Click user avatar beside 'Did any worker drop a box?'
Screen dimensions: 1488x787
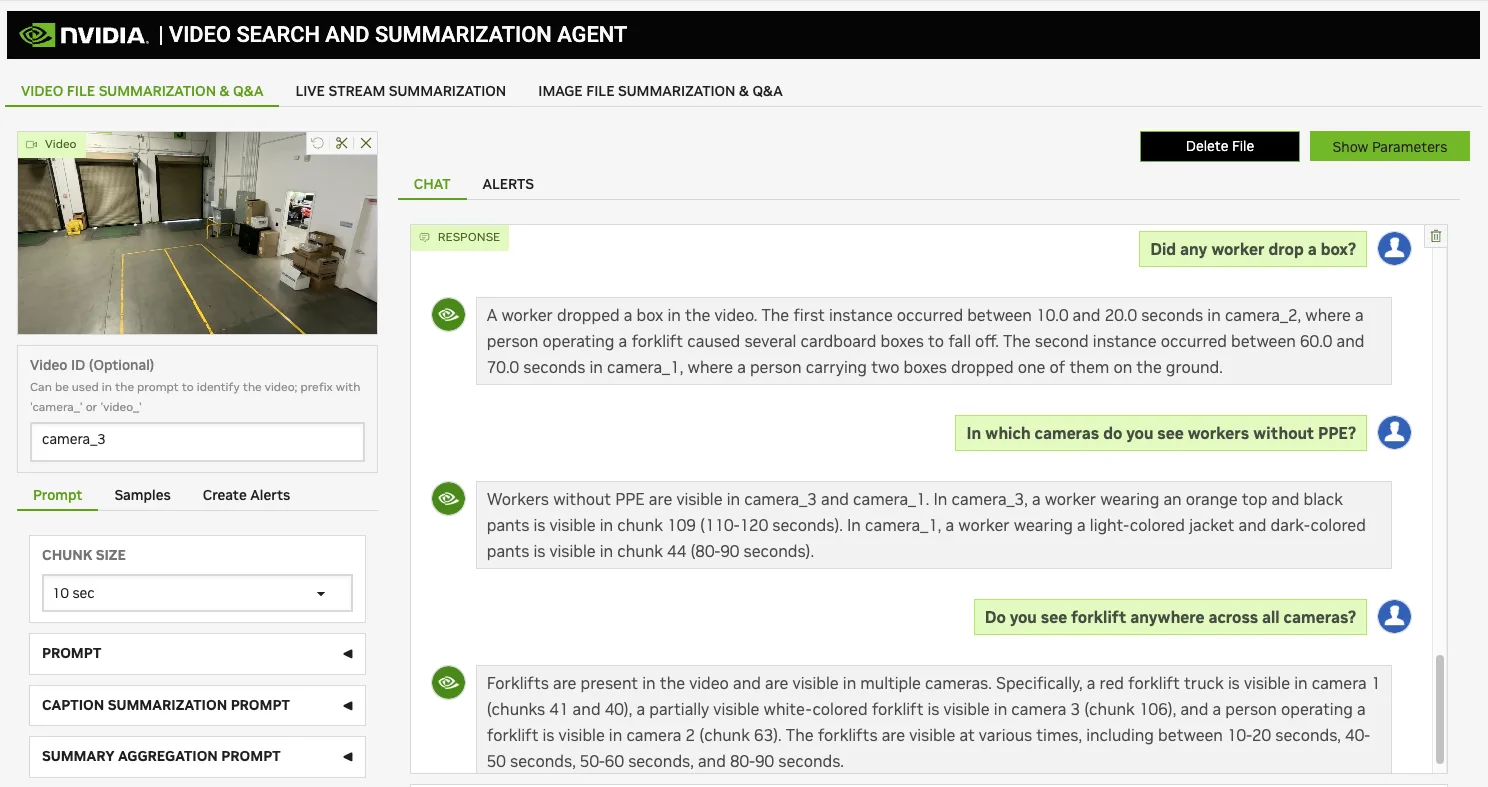tap(1394, 249)
